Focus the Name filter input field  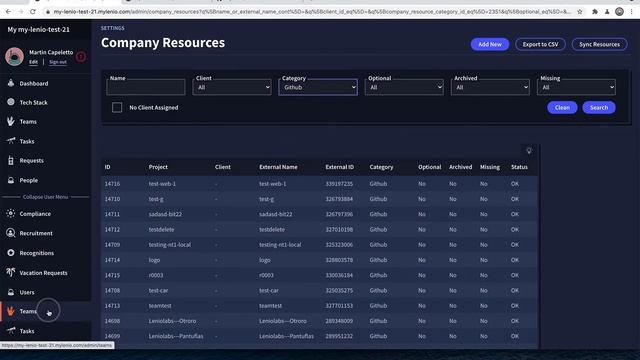click(x=146, y=87)
